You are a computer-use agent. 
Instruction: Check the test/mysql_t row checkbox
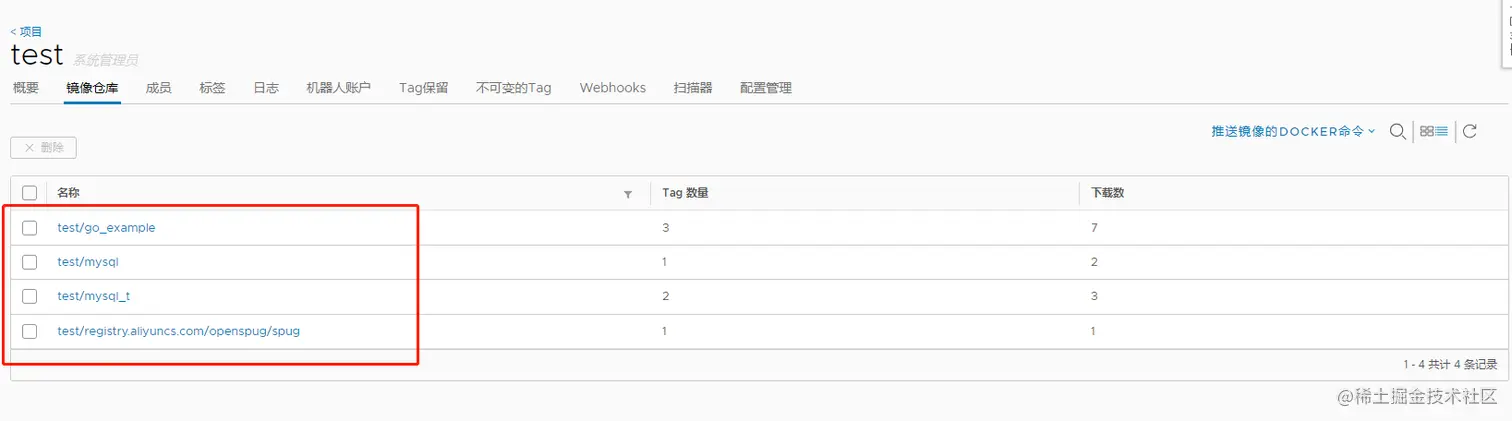click(x=29, y=297)
